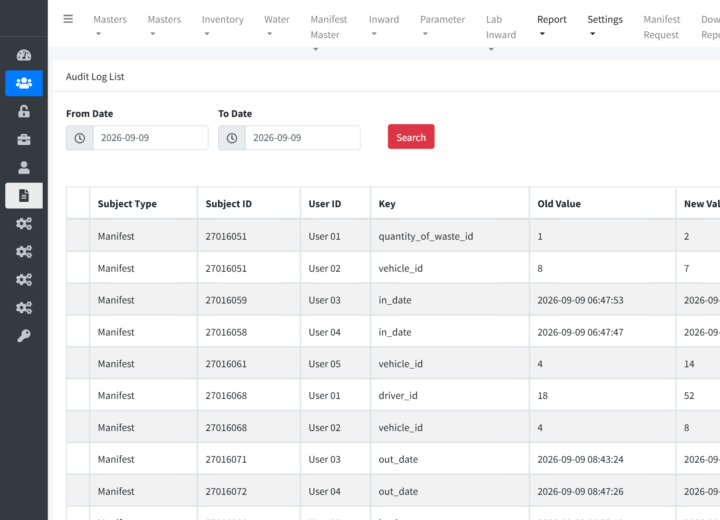This screenshot has height=520, width=720.
Task: Open the dashboard speedometer icon
Action: 24,55
